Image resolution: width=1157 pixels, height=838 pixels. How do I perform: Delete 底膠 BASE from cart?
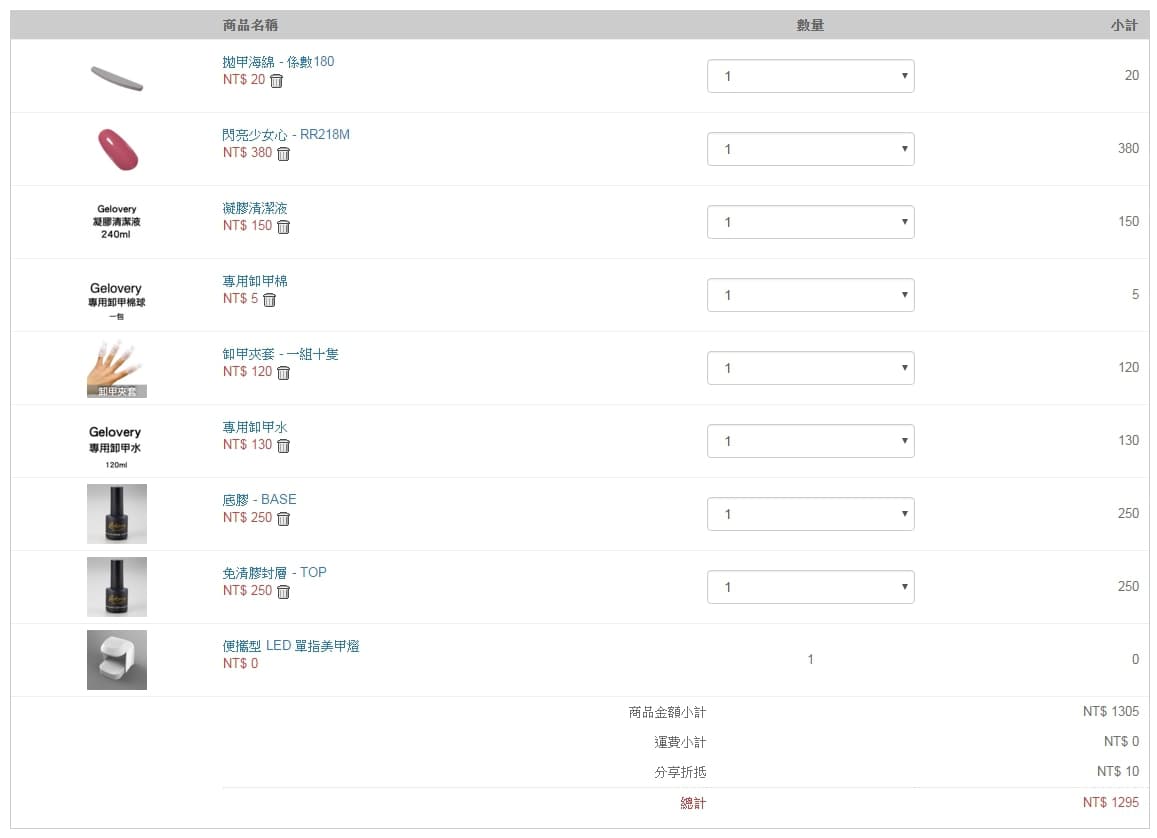[284, 519]
